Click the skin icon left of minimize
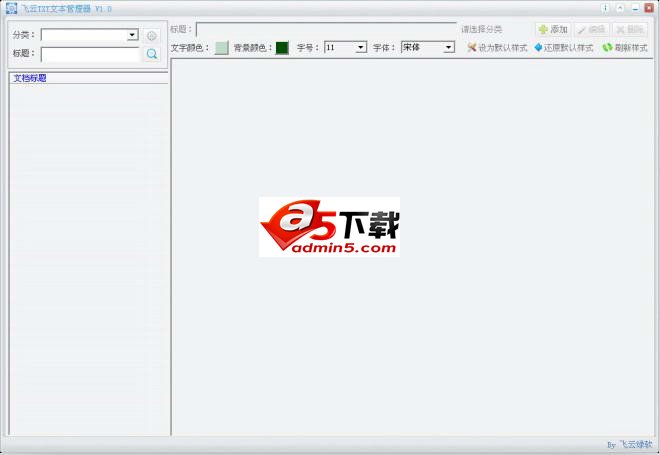 [x=620, y=8]
